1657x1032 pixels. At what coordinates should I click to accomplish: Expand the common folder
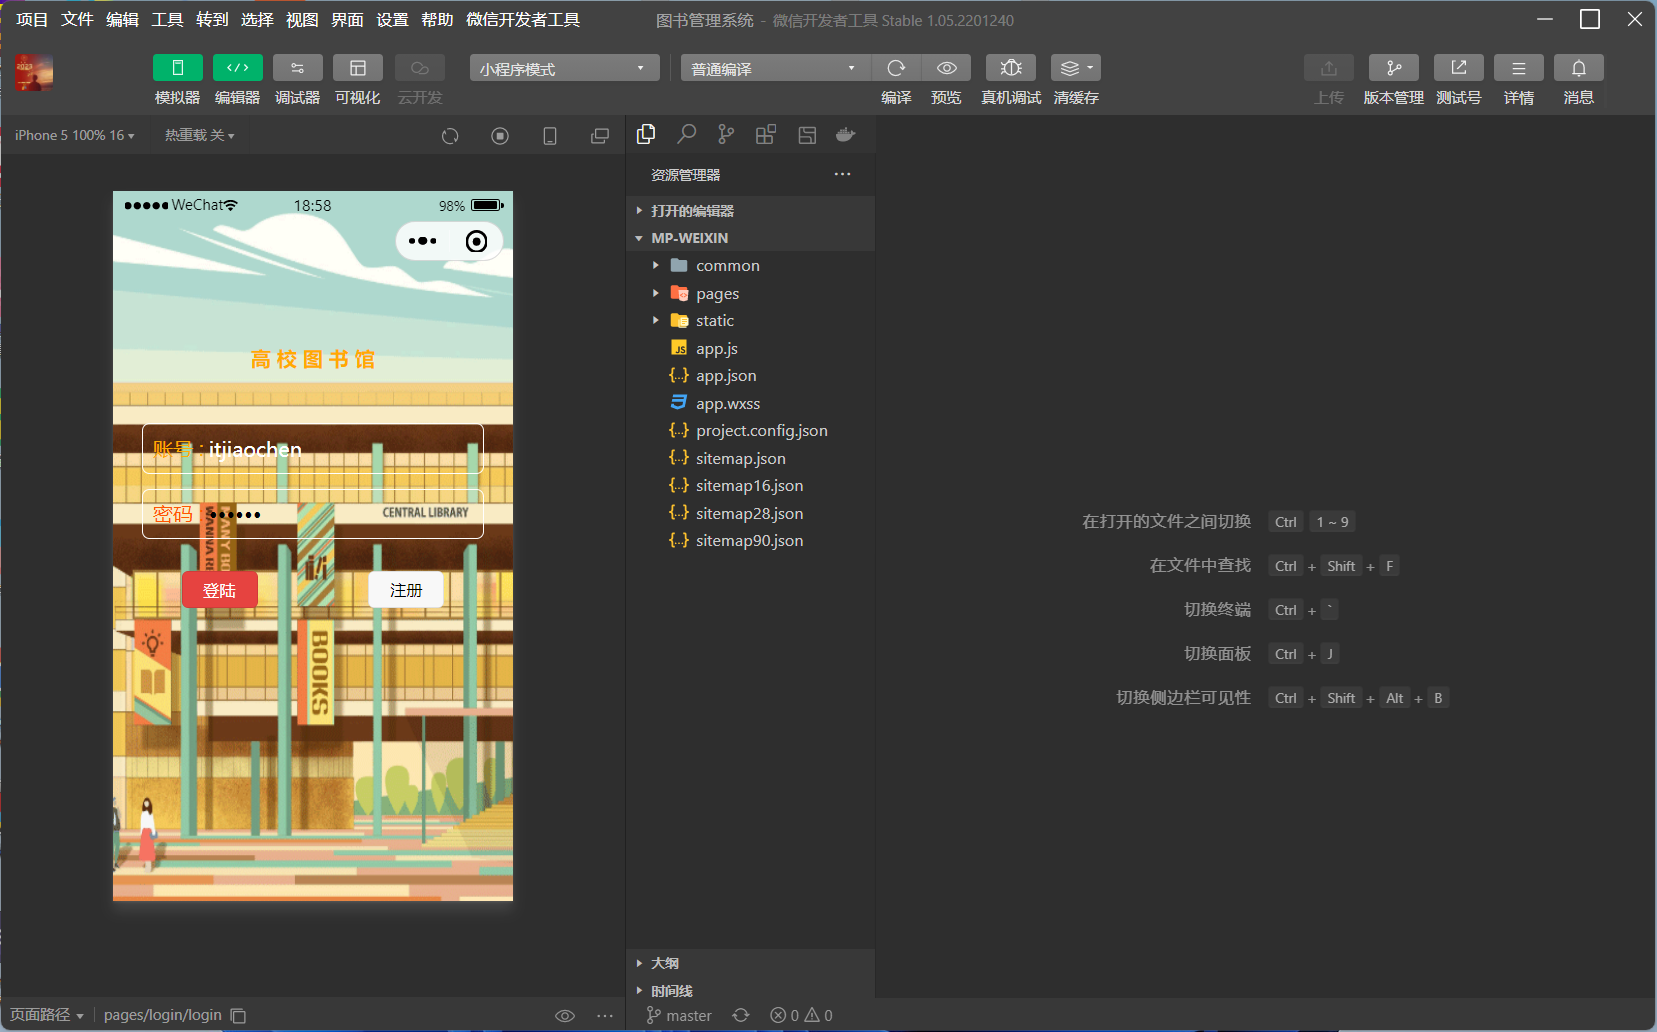[x=750, y=265]
